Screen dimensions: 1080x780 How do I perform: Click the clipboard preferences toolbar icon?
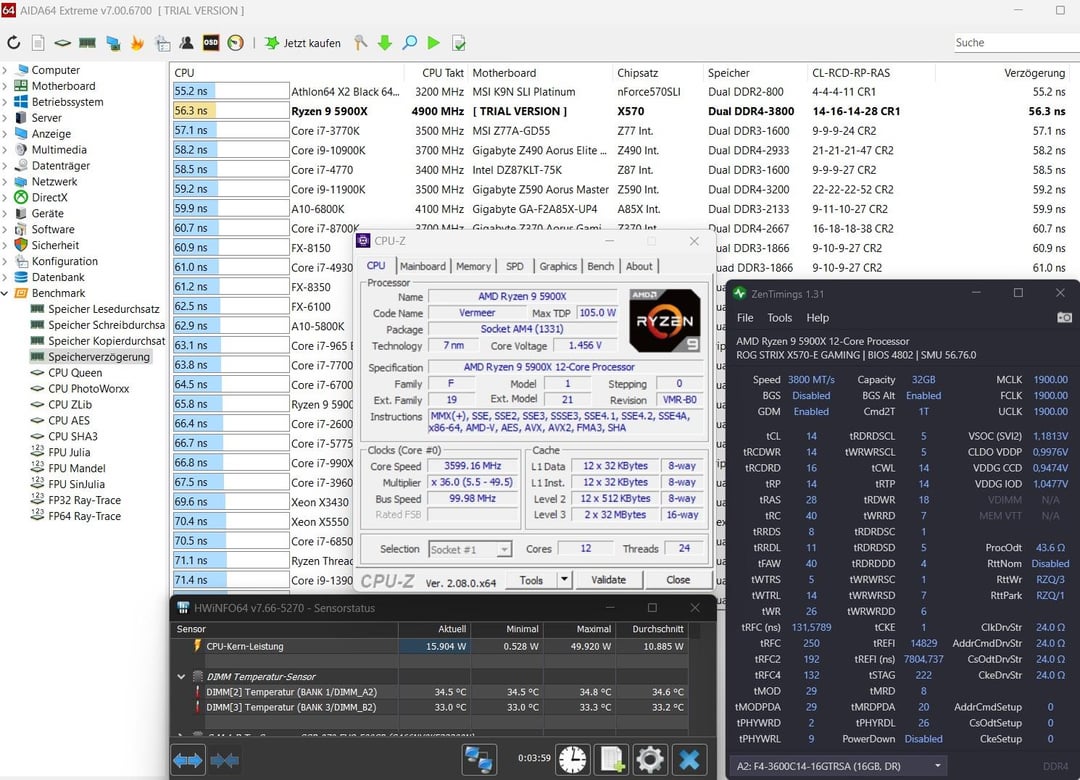[x=163, y=43]
